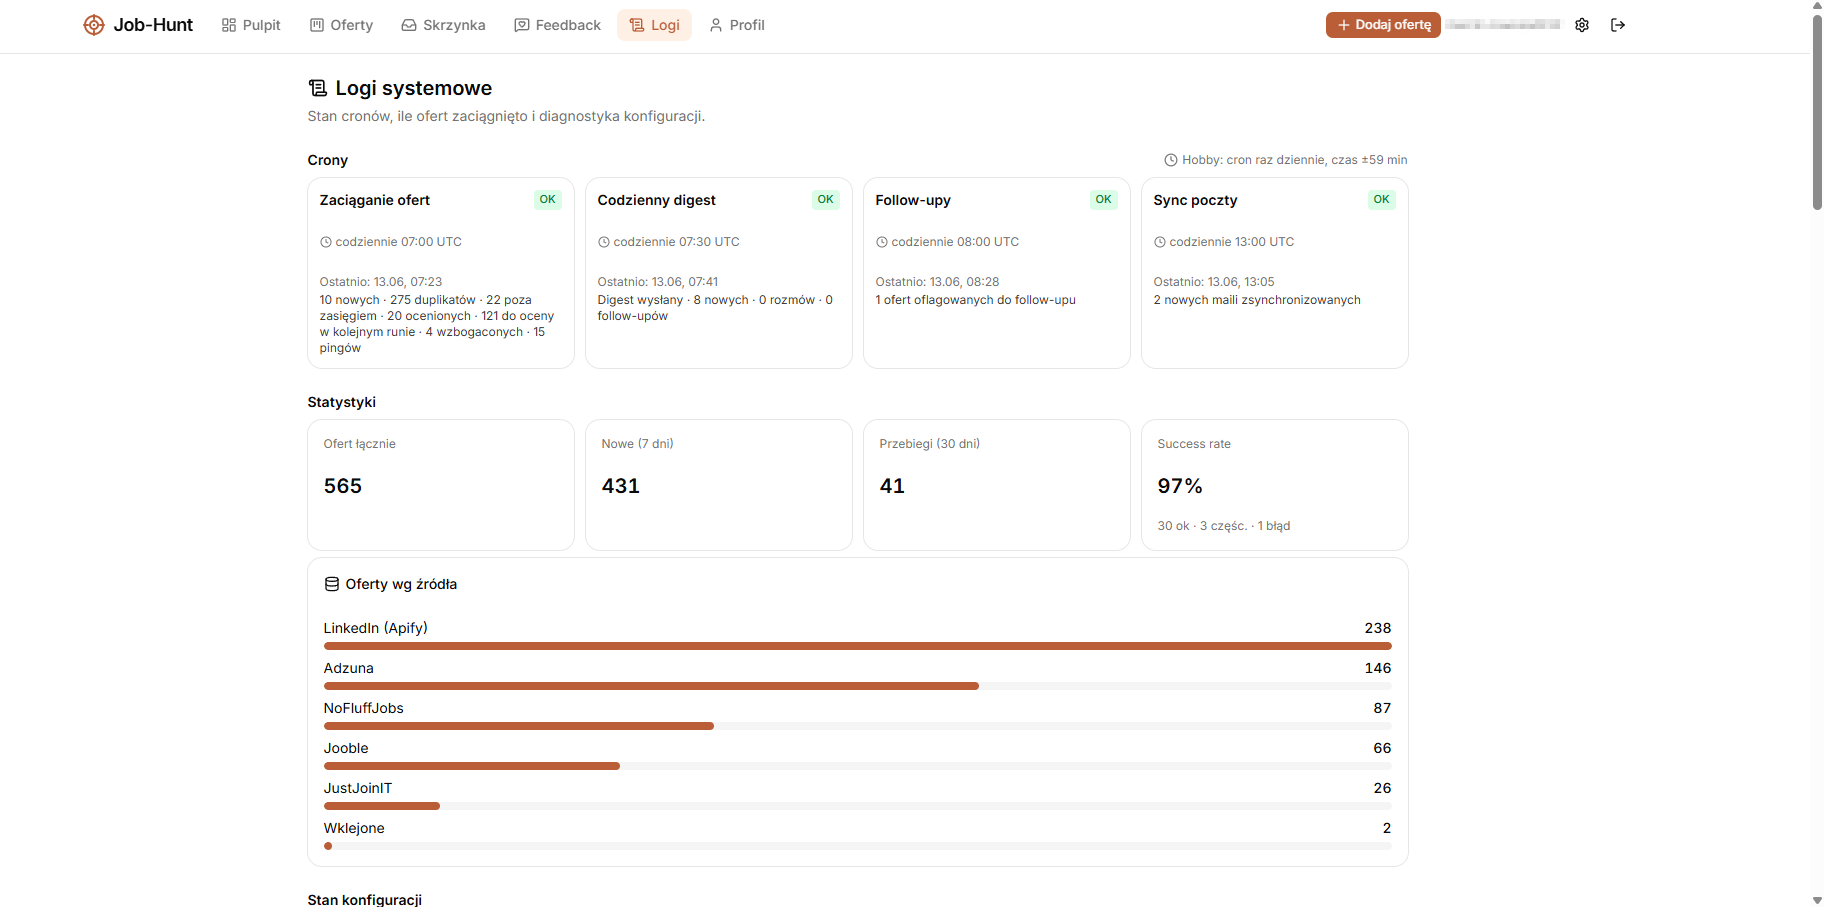Click the clock icon by codziennie 07:00 UTC
This screenshot has height=907, width=1824.
(x=326, y=242)
